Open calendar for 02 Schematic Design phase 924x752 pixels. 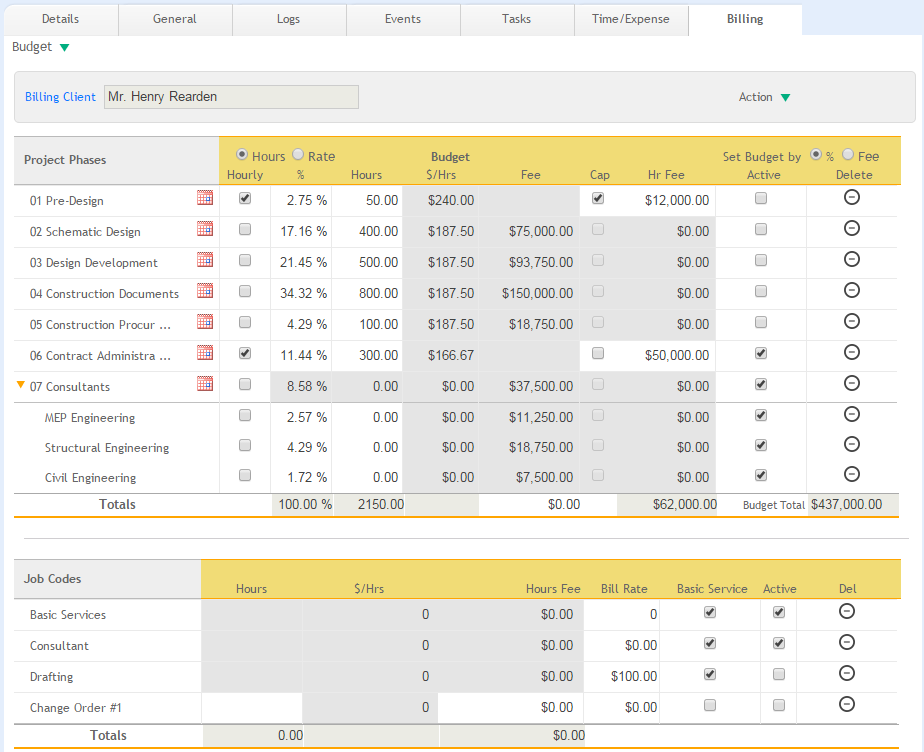[x=205, y=229]
